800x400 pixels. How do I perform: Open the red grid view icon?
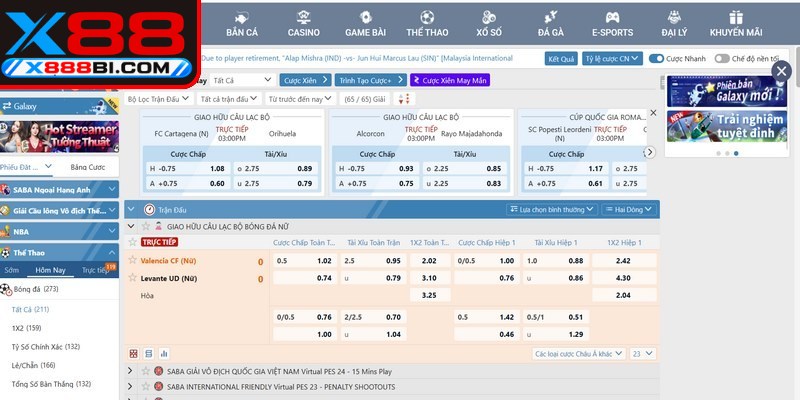134,353
